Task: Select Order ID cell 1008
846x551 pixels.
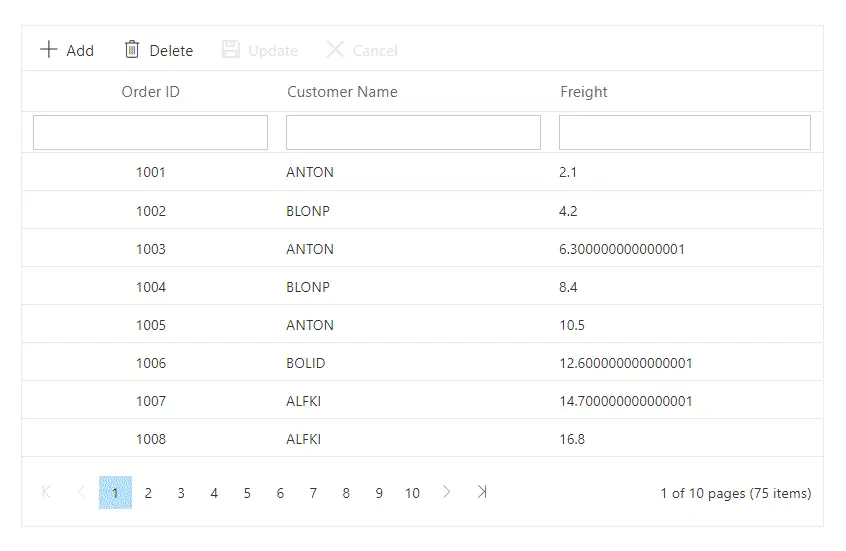Action: (x=151, y=439)
